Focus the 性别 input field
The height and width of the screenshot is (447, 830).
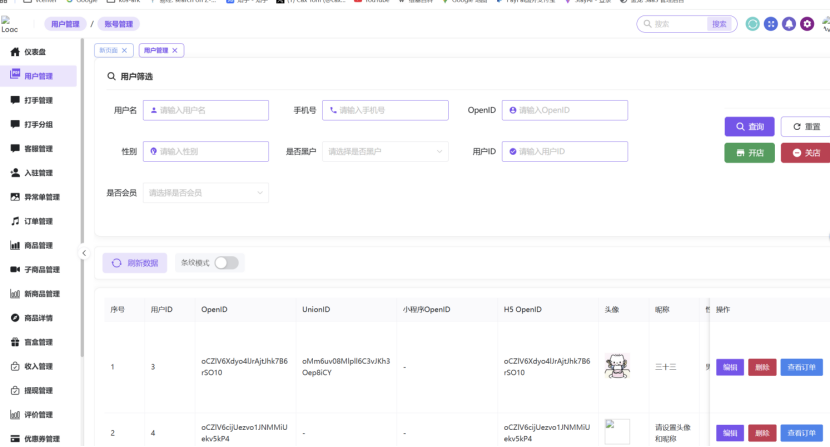[x=205, y=151]
